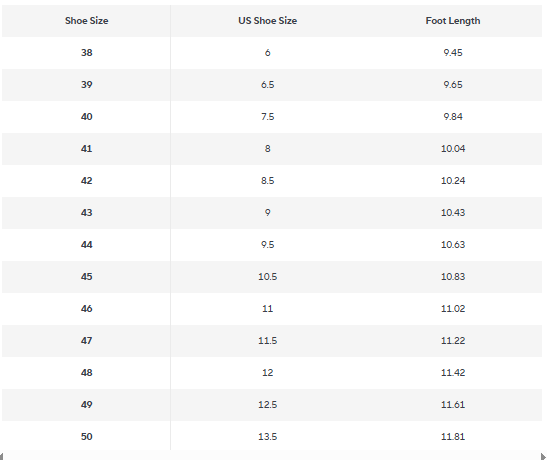The image size is (547, 460).
Task: Click the horizontal scrollbar track
Action: (272, 456)
